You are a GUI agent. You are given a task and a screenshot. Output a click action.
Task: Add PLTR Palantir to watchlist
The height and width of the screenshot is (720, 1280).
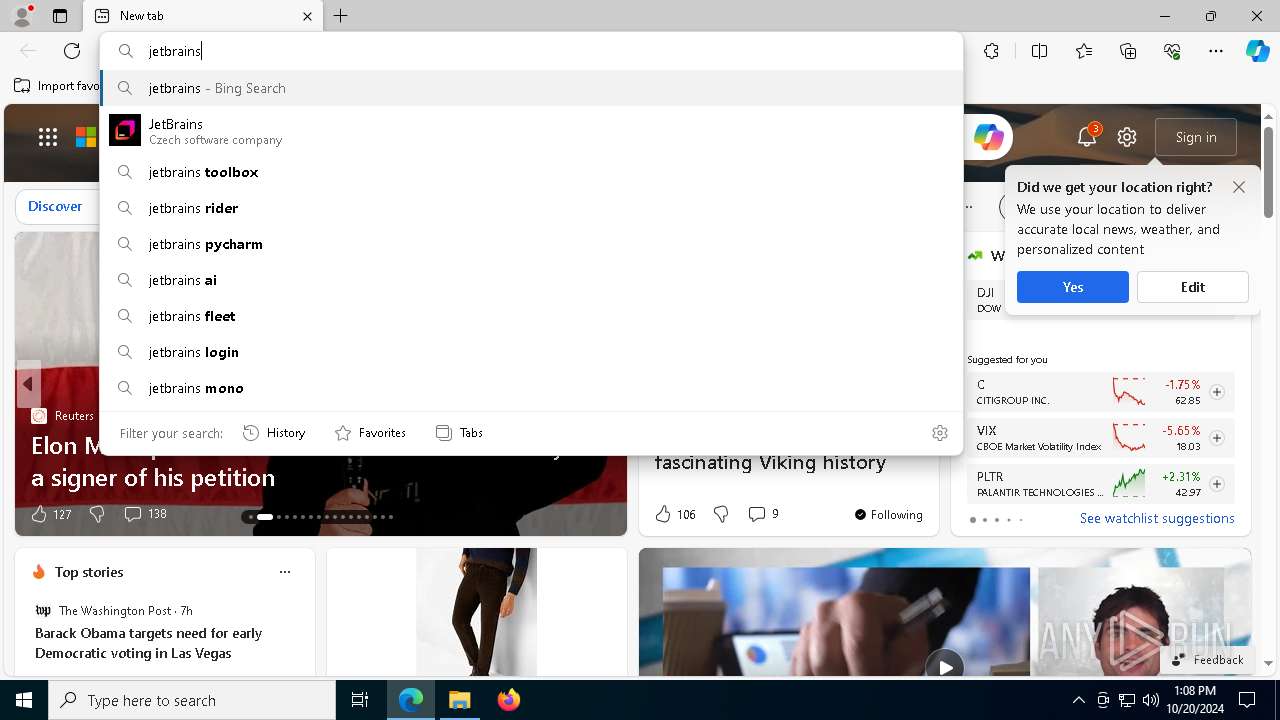click(x=1217, y=484)
